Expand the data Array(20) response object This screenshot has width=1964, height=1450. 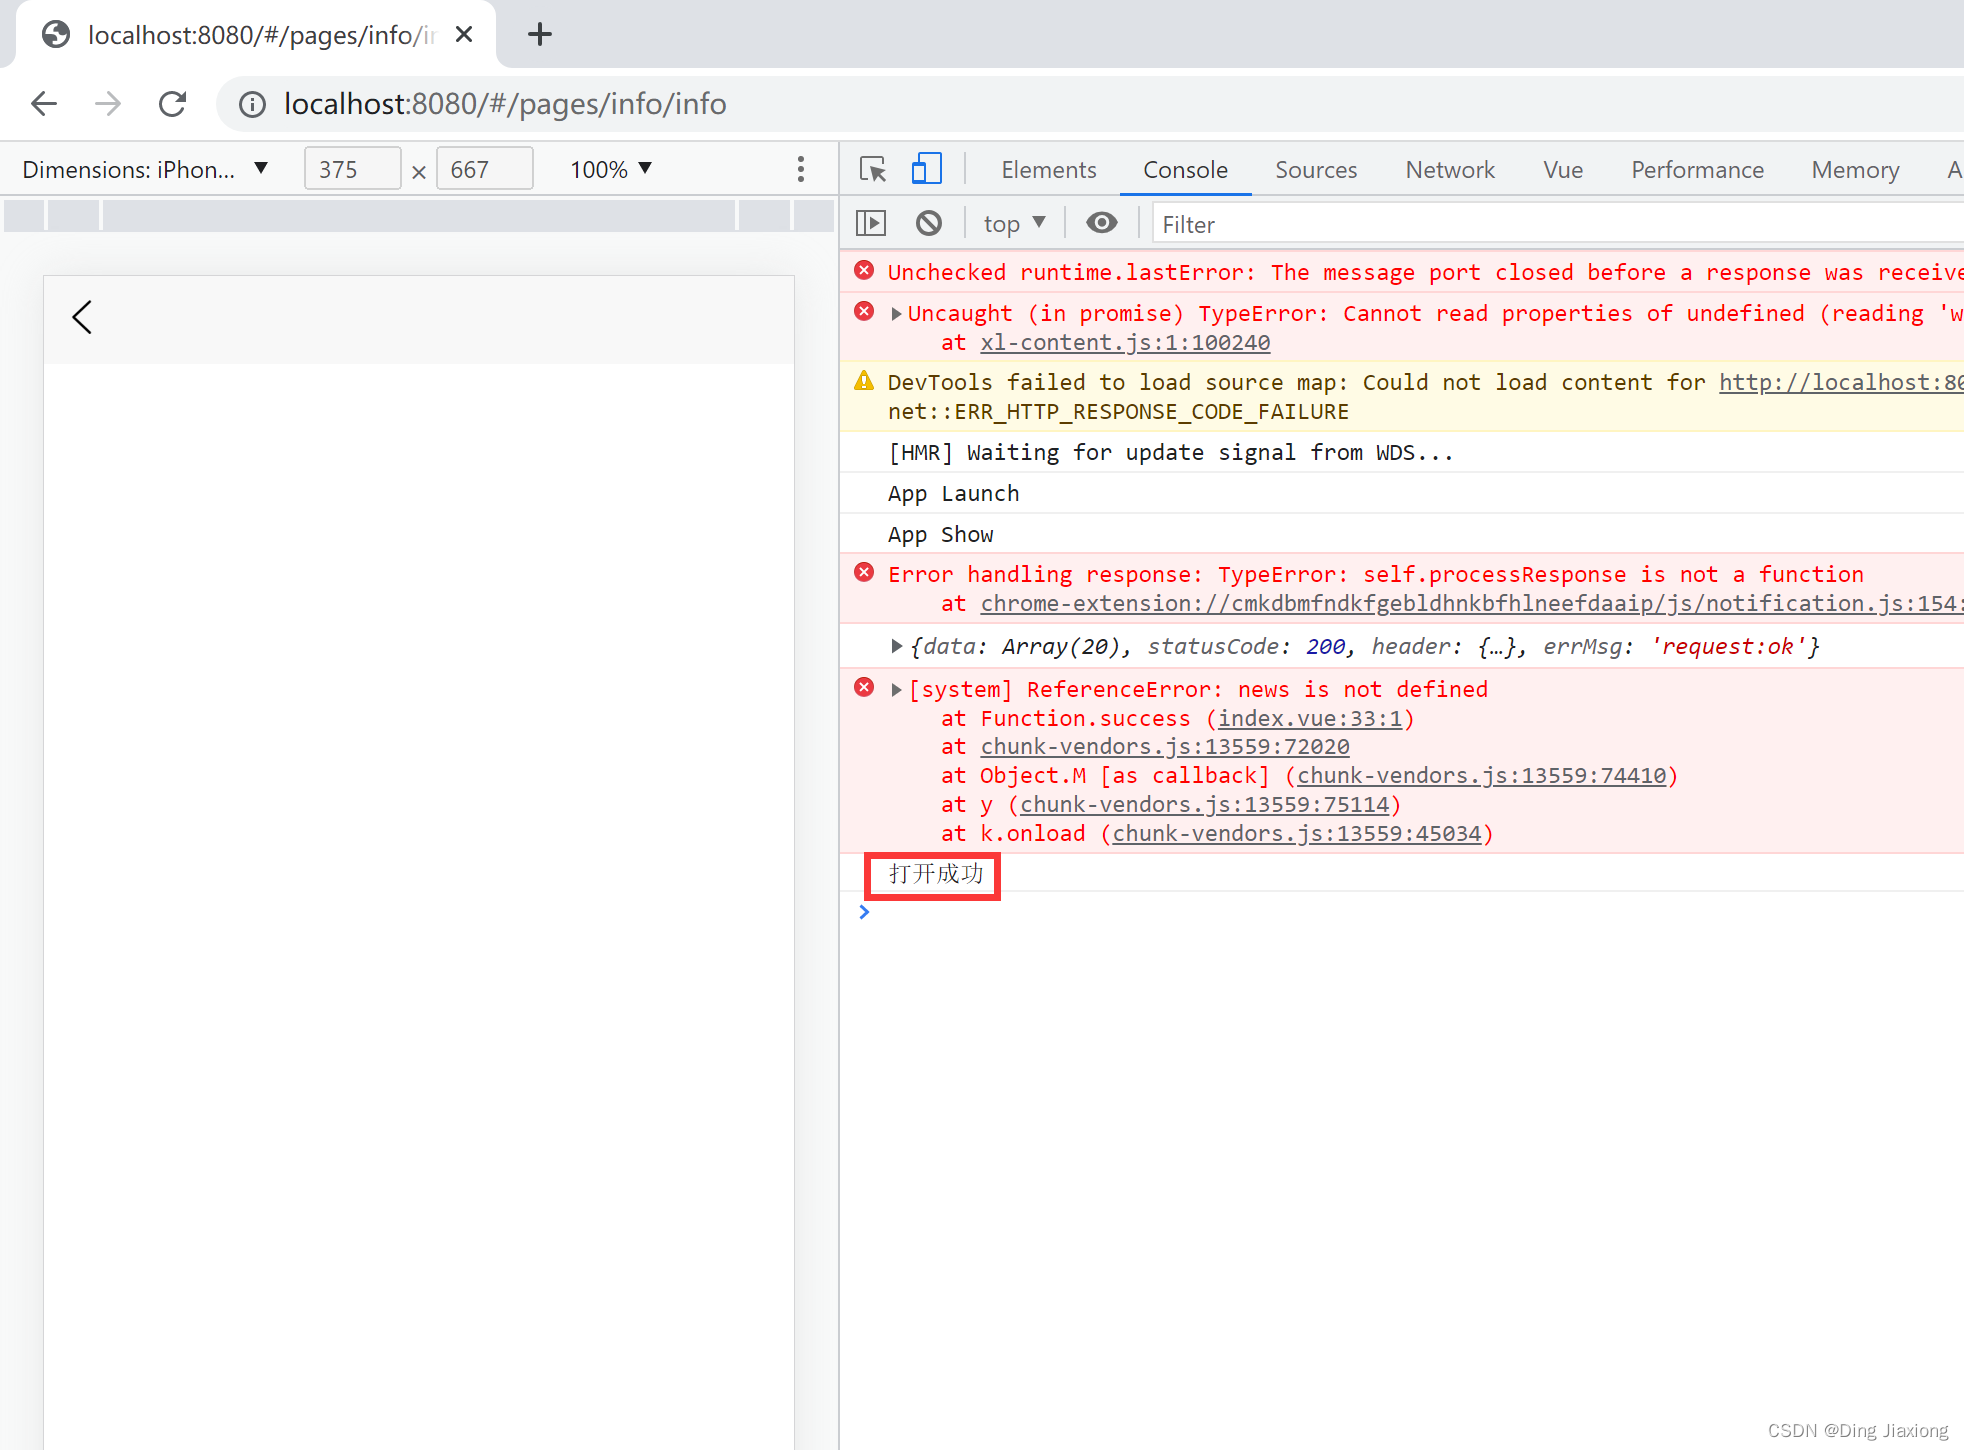click(897, 646)
